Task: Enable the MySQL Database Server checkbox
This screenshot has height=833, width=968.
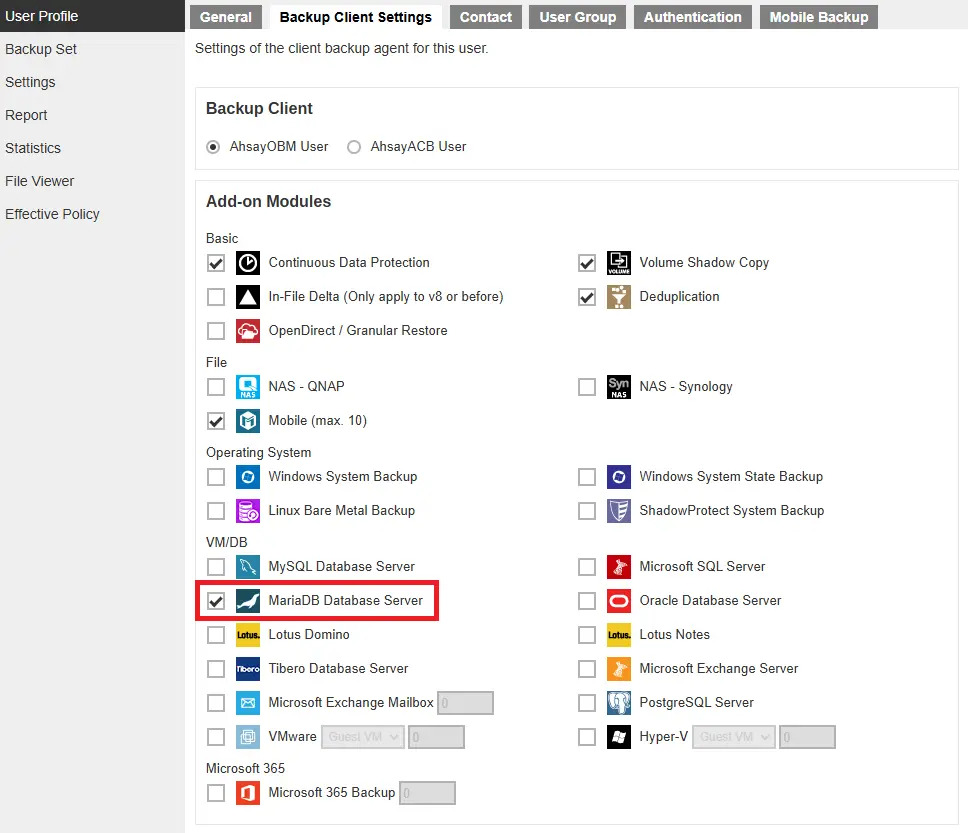Action: (216, 567)
